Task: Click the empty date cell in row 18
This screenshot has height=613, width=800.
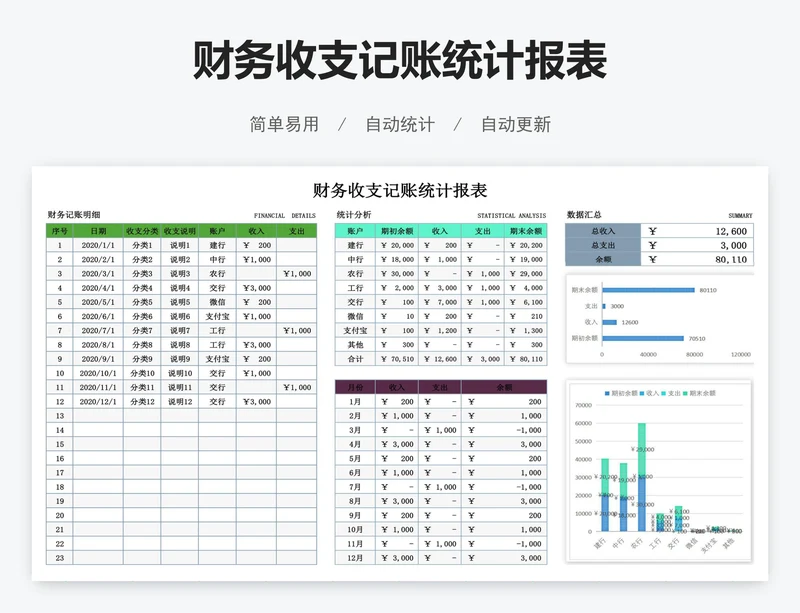Action: coord(98,487)
